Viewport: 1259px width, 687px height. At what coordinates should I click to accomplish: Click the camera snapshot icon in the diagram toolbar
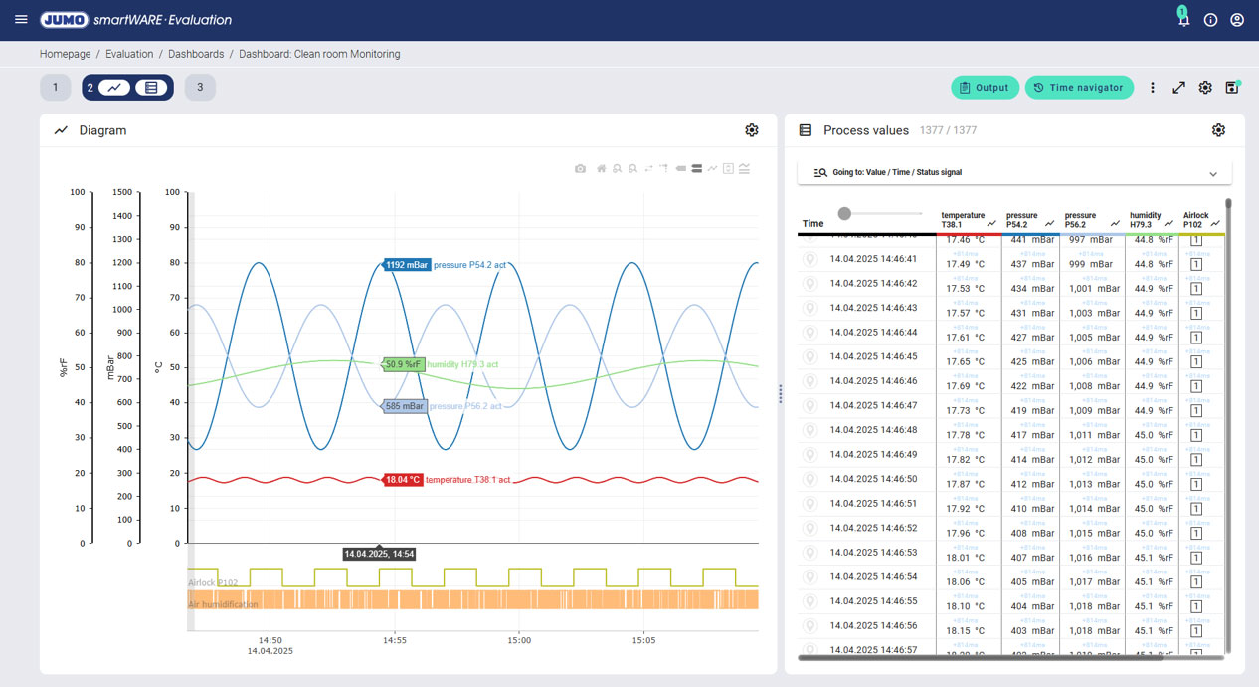(580, 169)
